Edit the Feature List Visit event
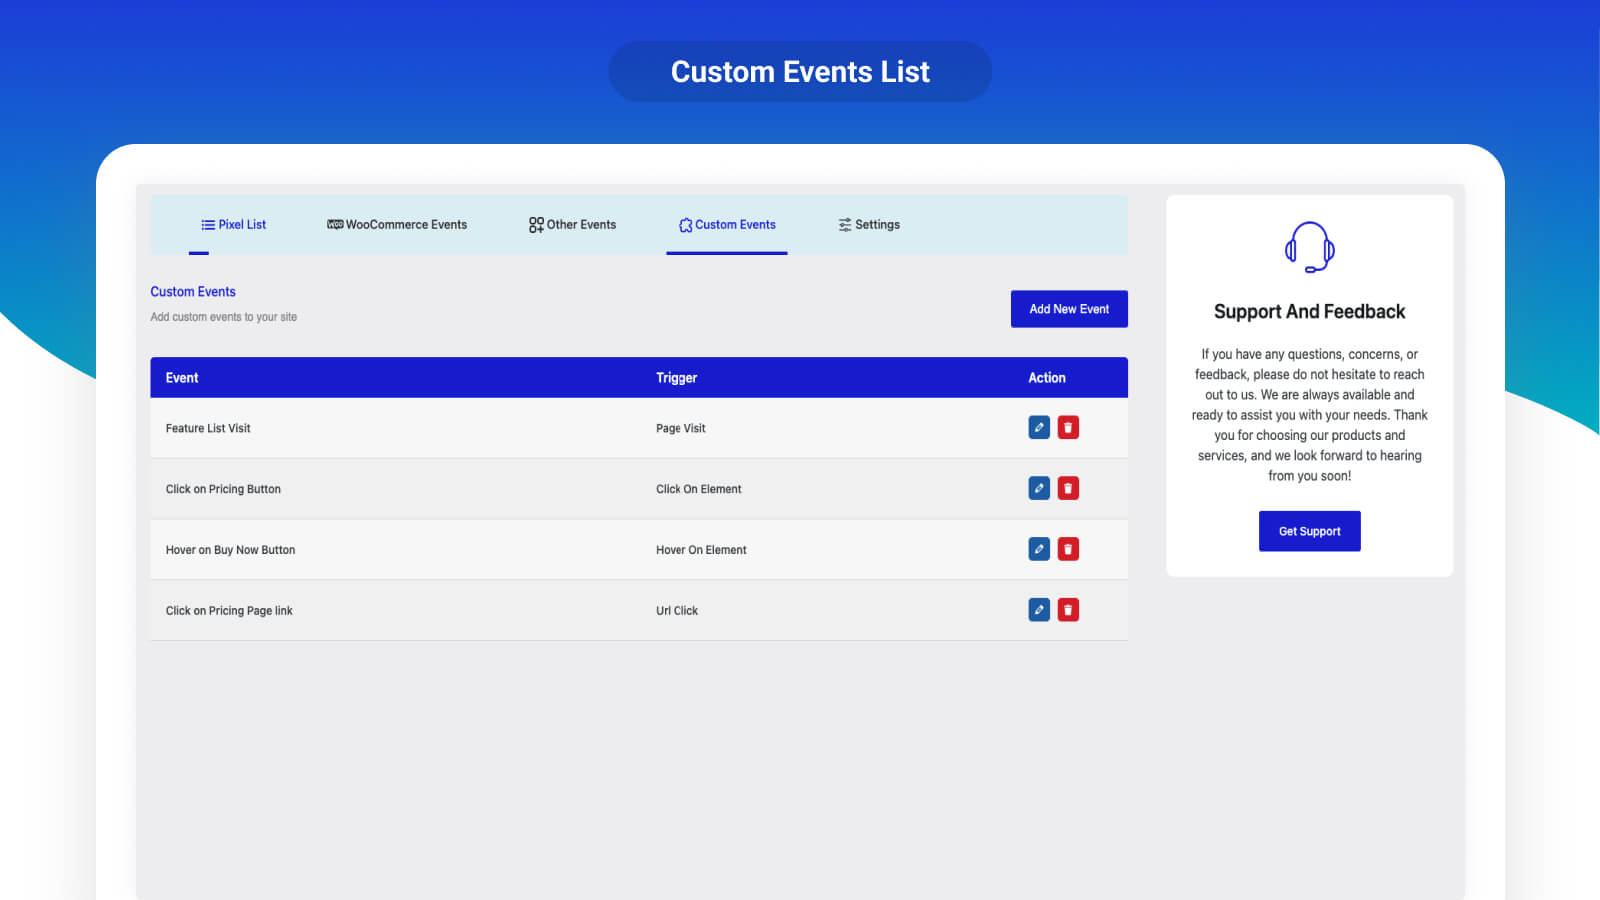Screen dimensions: 1600x900 (x=1039, y=428)
